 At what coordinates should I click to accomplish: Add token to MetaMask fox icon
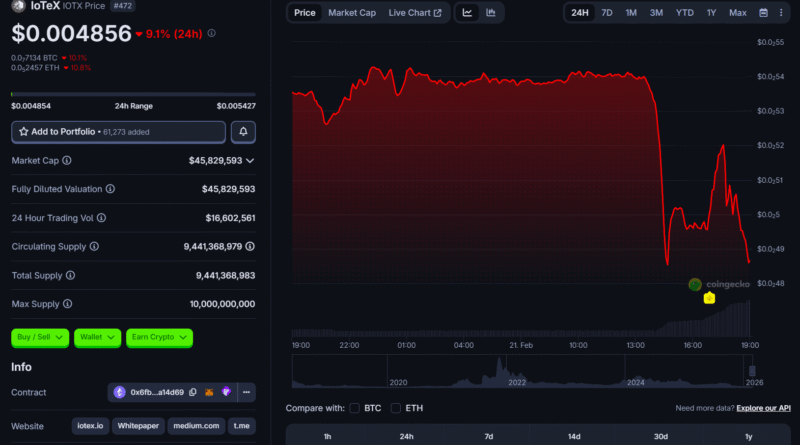coord(209,392)
